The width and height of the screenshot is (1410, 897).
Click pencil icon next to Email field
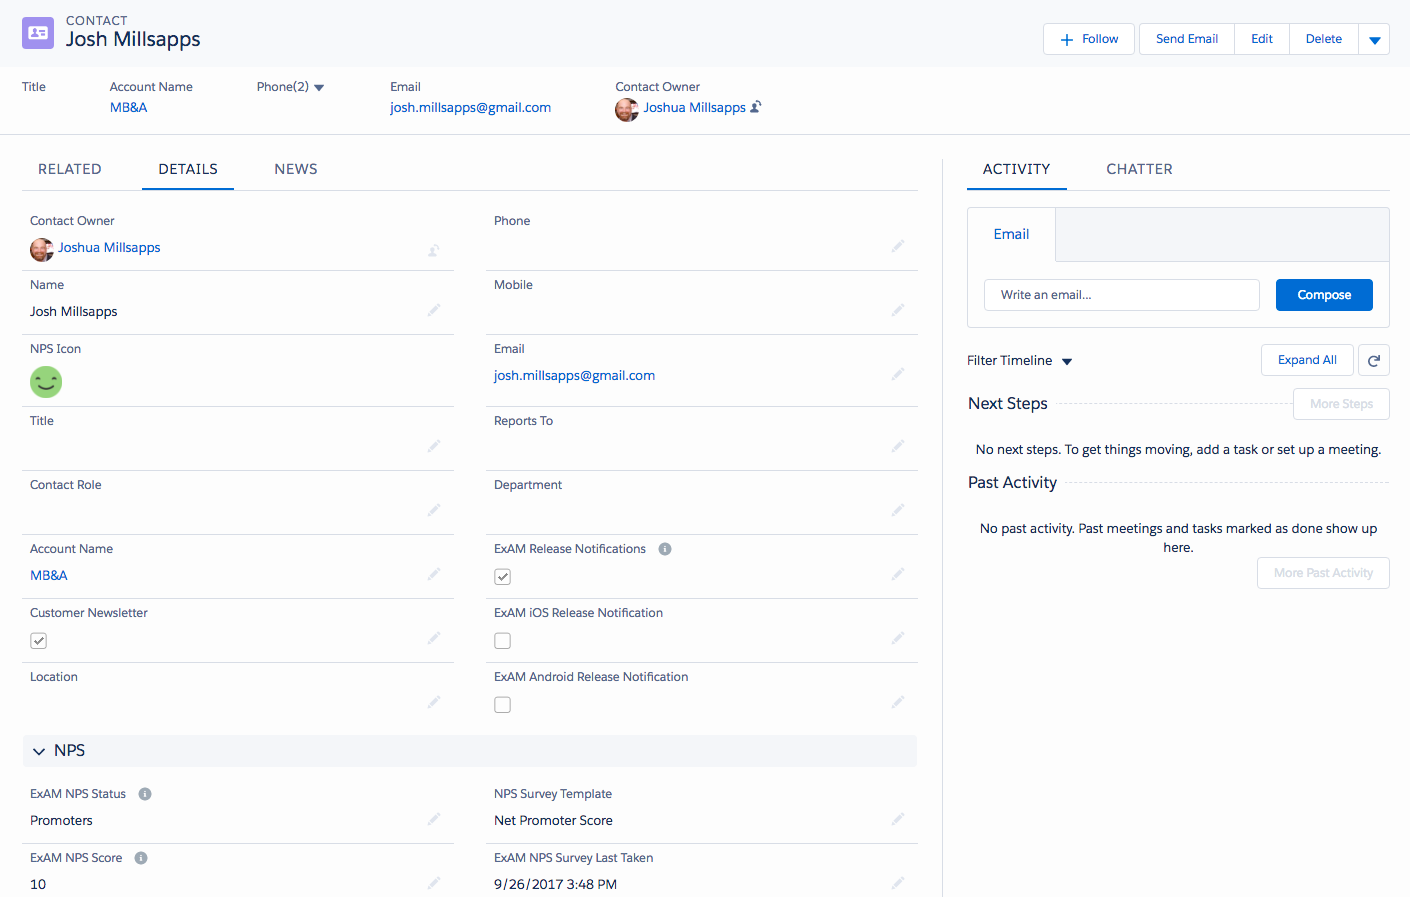click(898, 374)
